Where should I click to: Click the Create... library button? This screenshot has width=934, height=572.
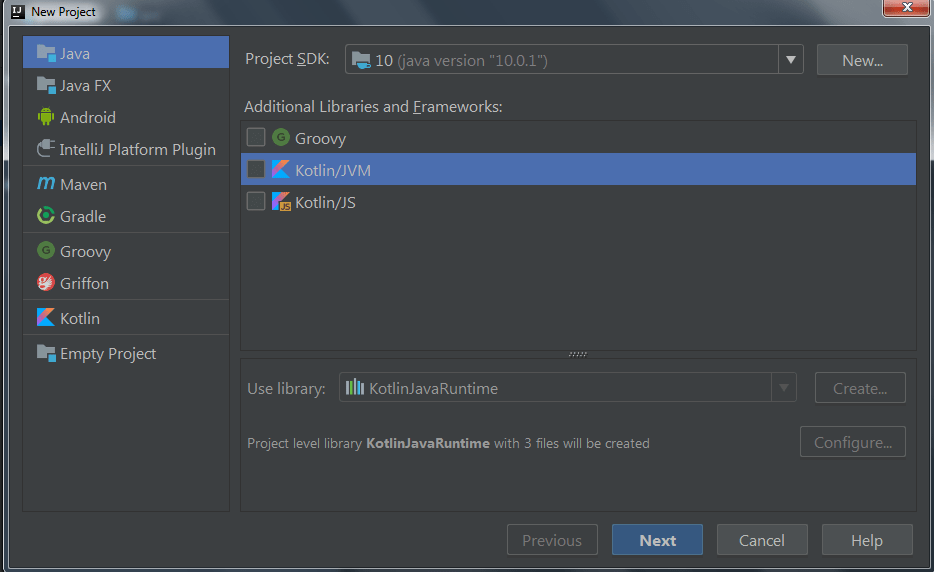pos(860,388)
